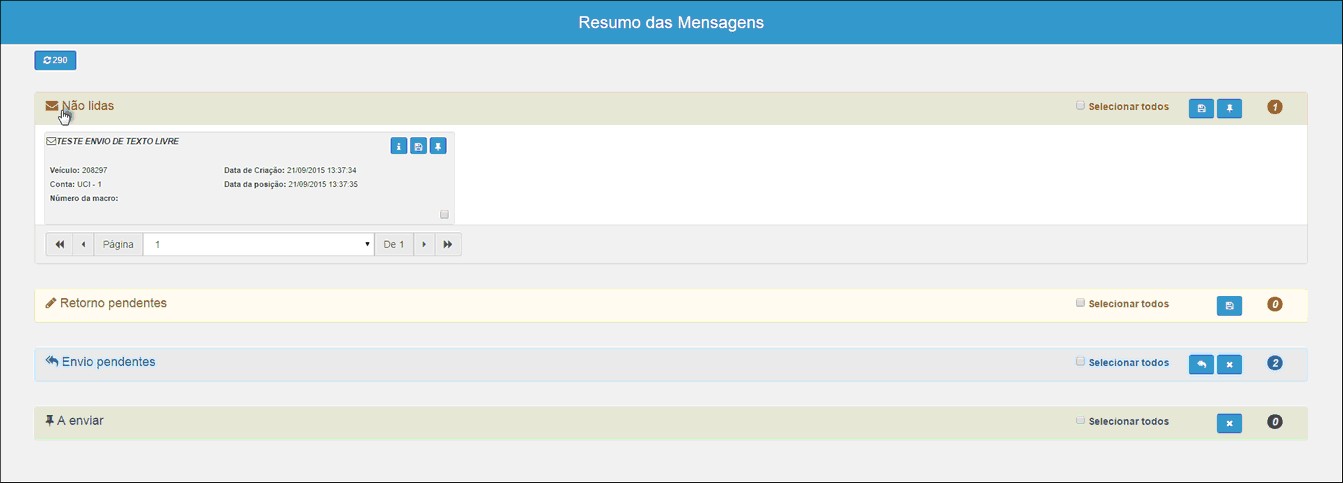
Task: Tick Selecionar todos in A enviar
Action: point(1080,420)
